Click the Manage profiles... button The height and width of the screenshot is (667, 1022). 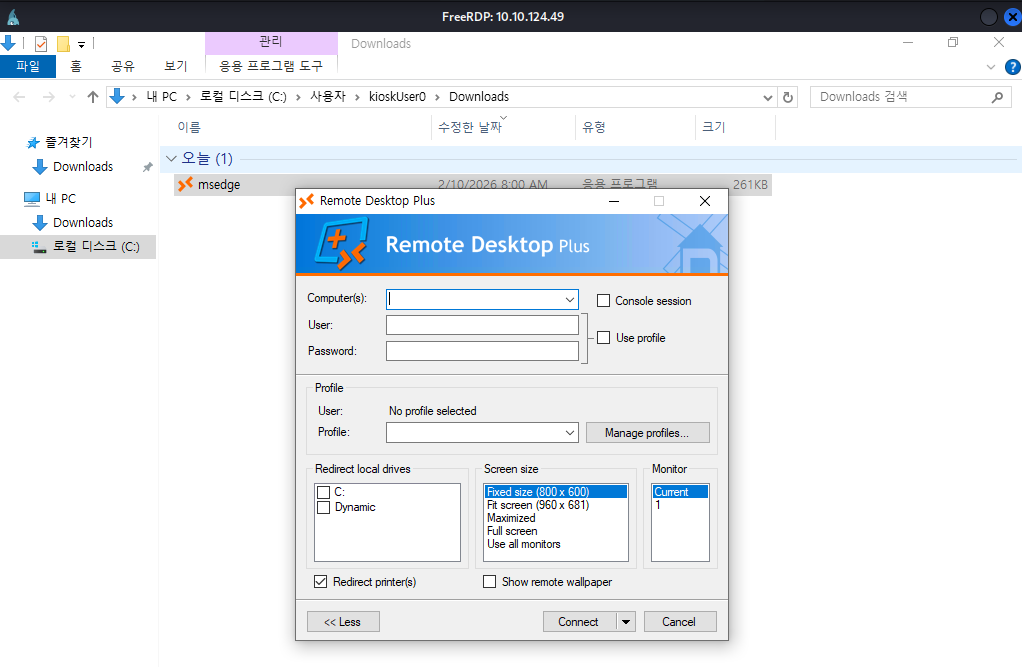[647, 433]
